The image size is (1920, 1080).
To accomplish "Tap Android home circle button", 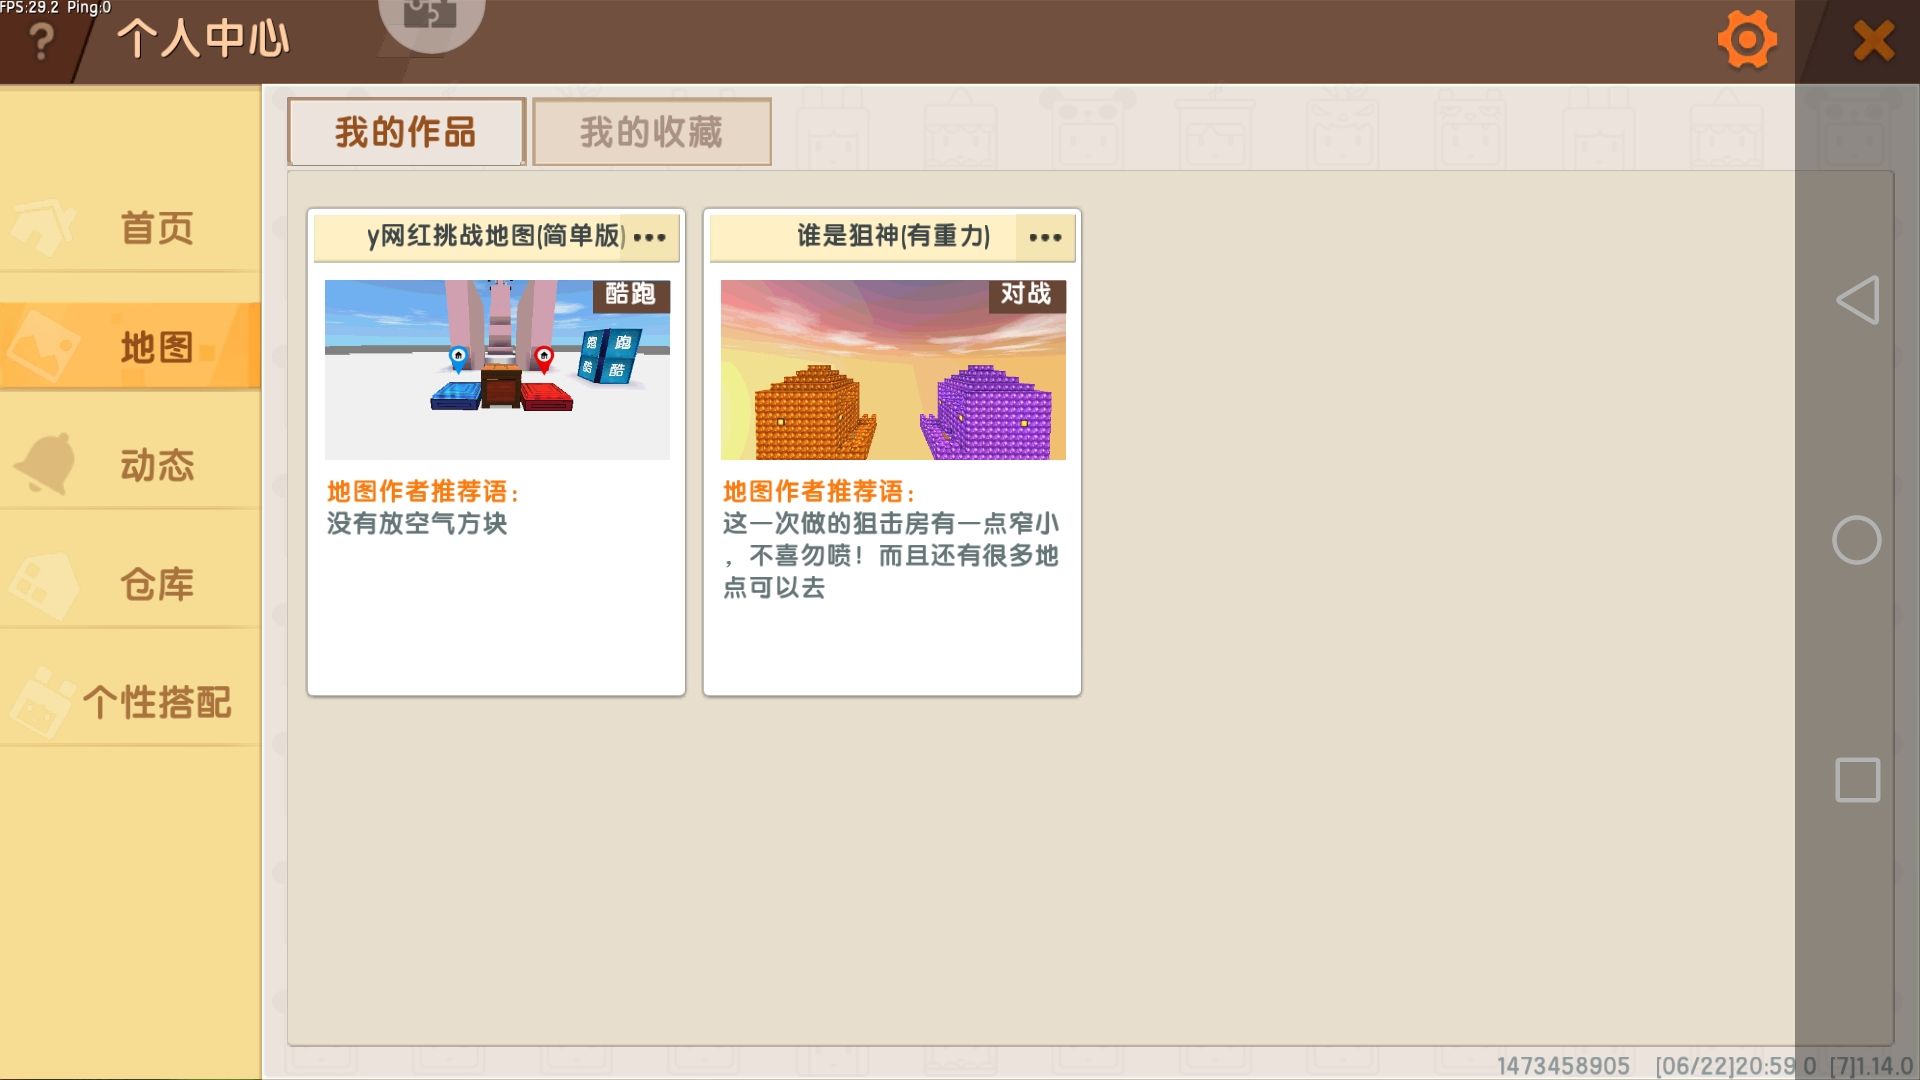I will pos(1857,540).
